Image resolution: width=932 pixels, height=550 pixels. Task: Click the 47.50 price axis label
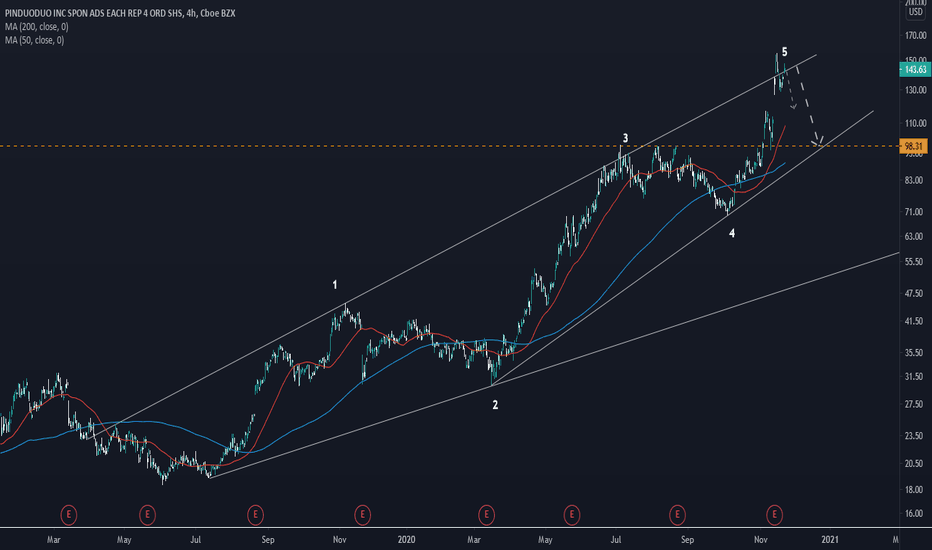point(916,294)
